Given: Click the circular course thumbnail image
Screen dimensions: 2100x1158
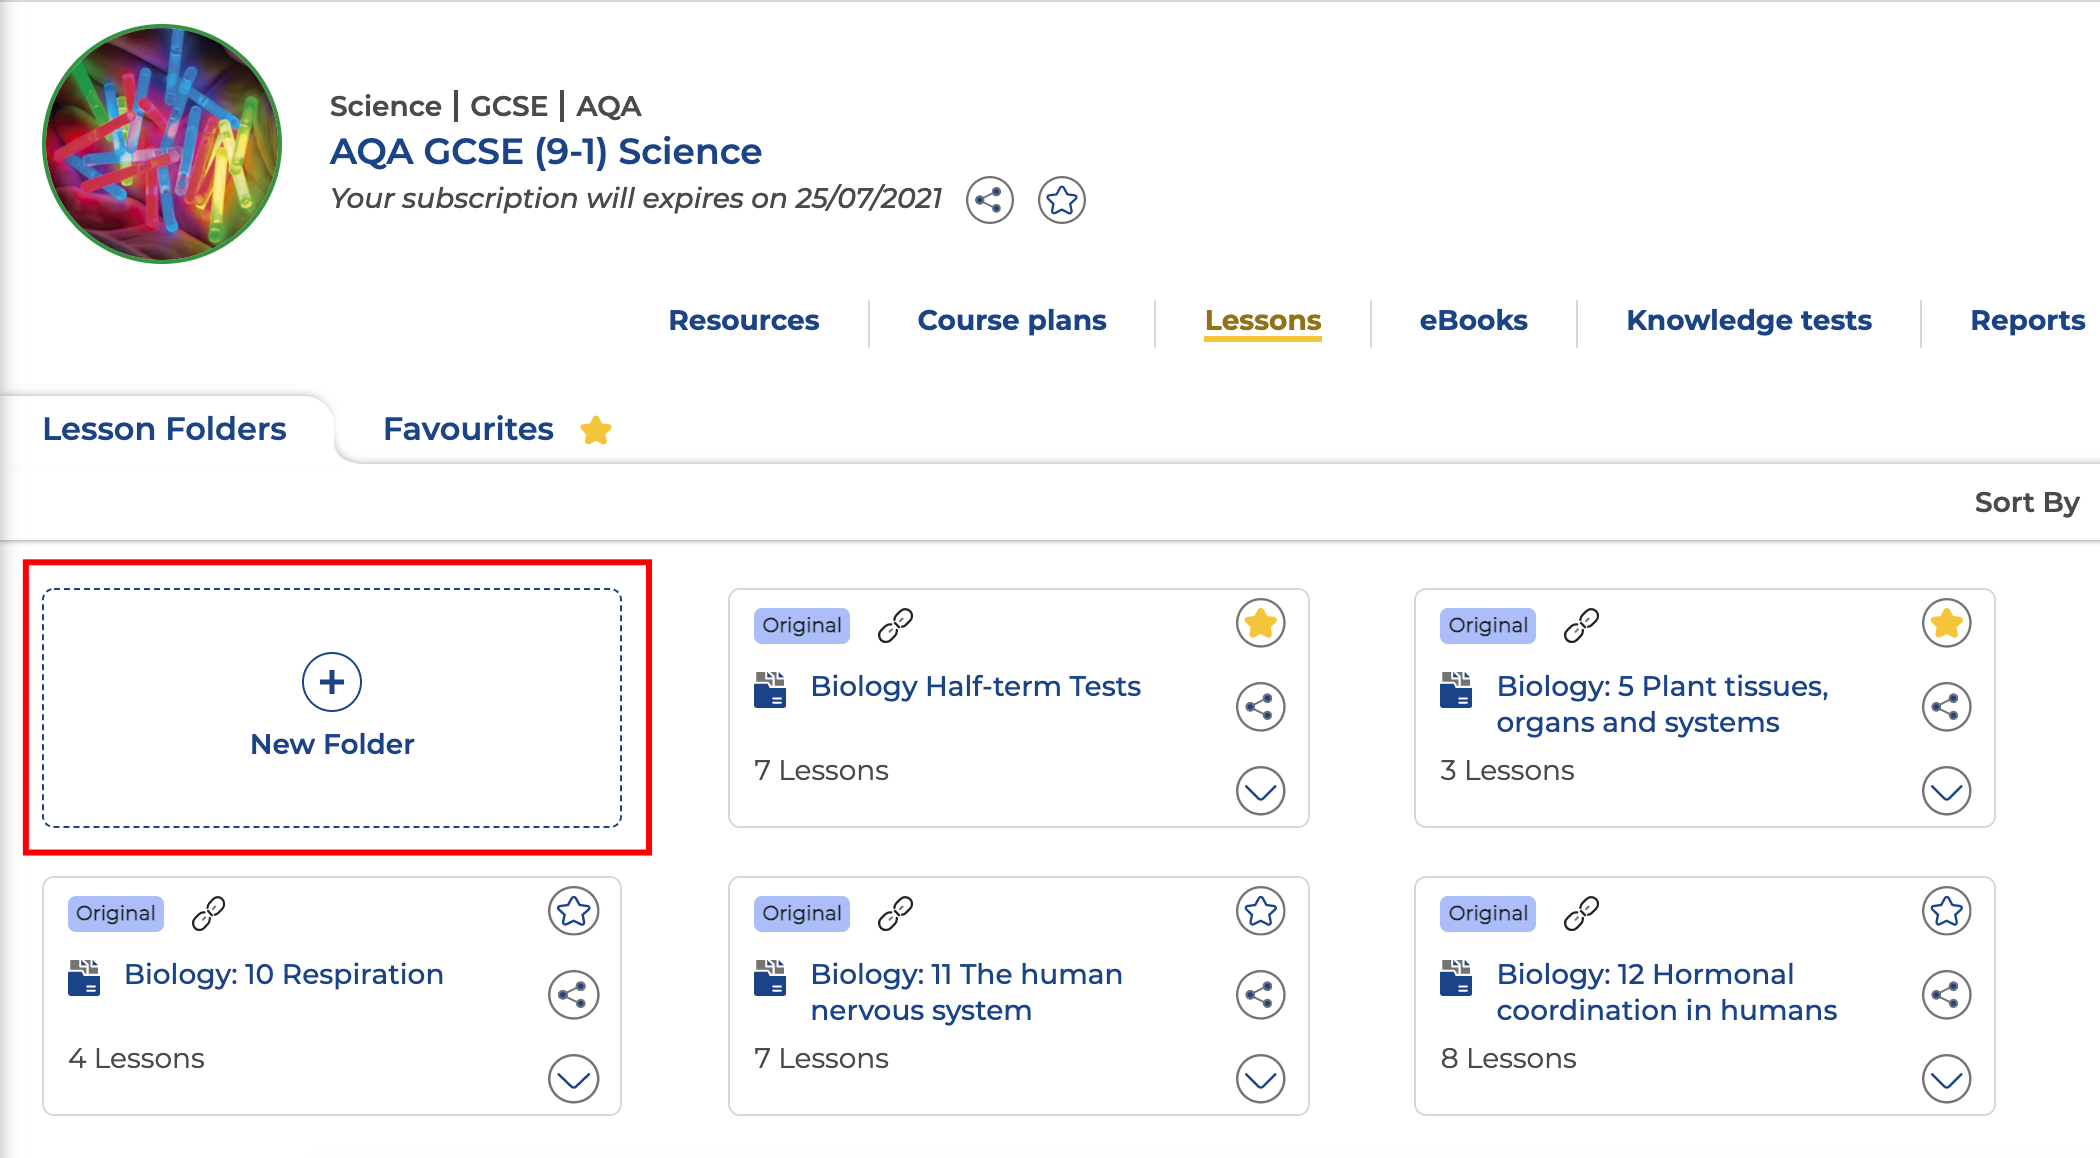Looking at the screenshot, I should click(162, 144).
